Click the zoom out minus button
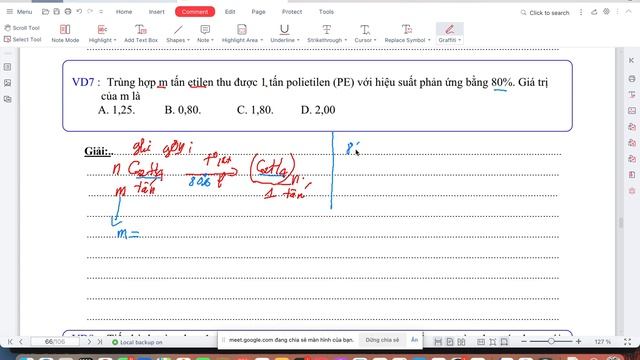 click(524, 341)
